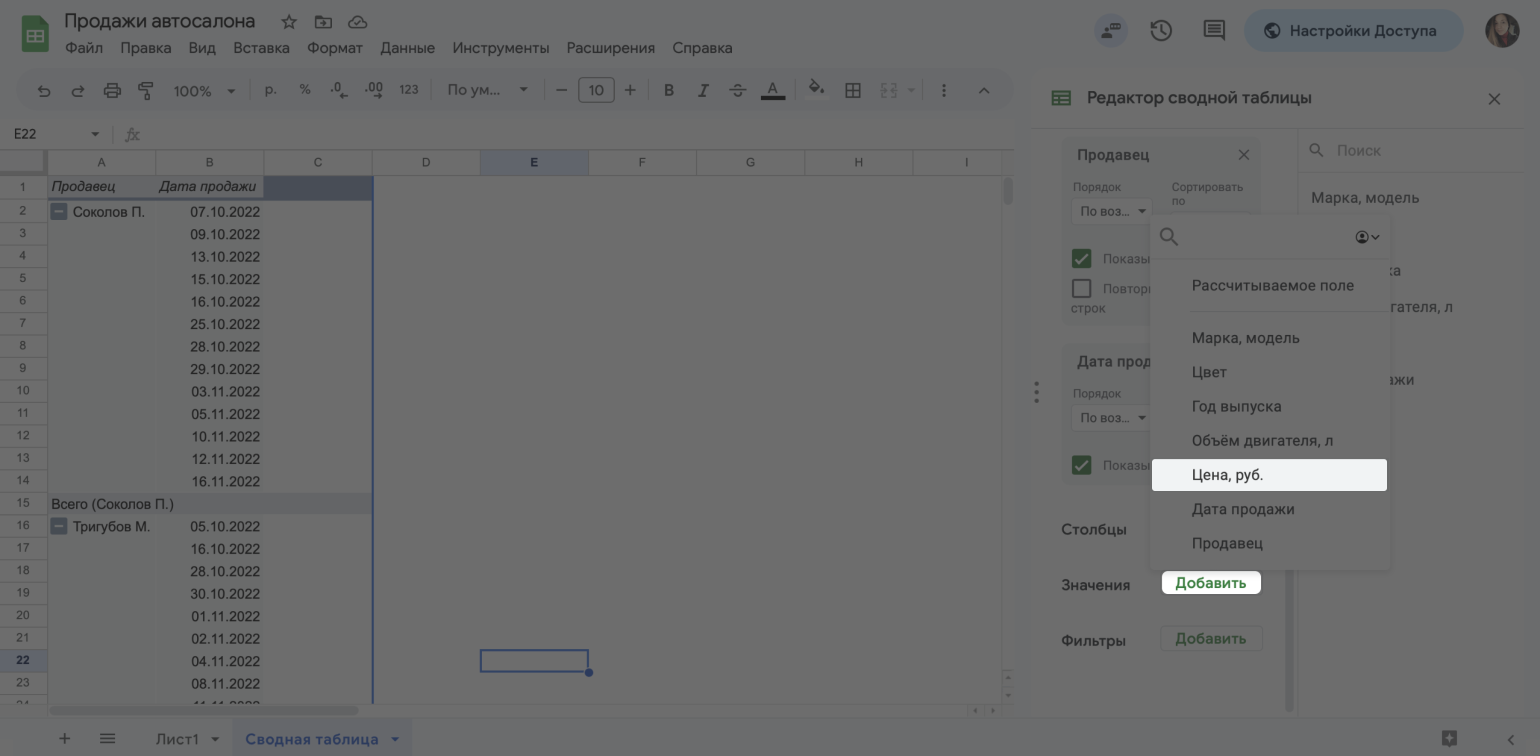Star the document Продажи автосалона
Image resolution: width=1540 pixels, height=756 pixels.
(x=289, y=22)
